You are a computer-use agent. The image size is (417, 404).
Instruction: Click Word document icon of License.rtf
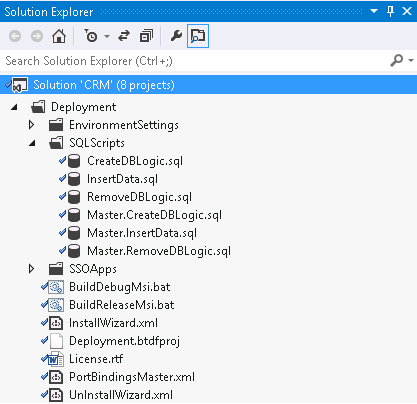56,359
